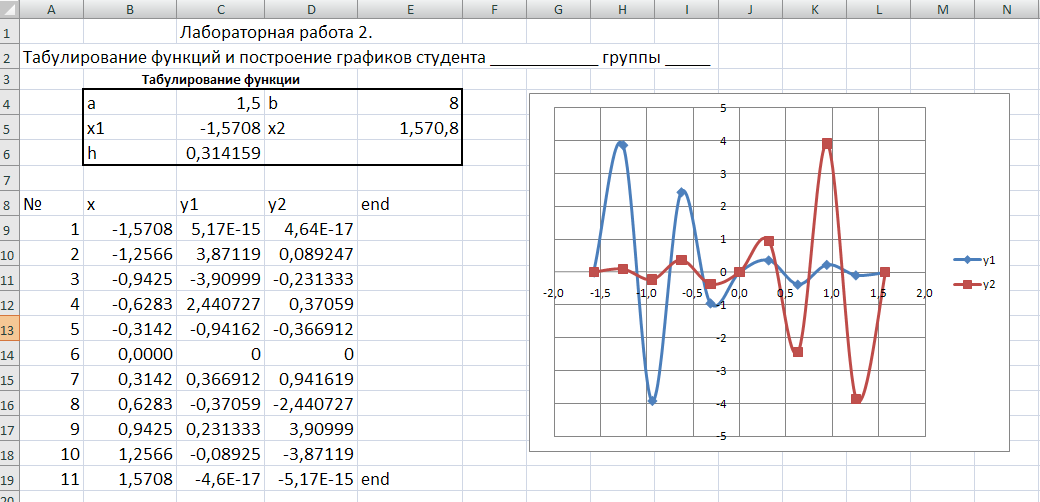This screenshot has width=1040, height=502.
Task: Select the cell with value -0,94162
Action: [x=220, y=329]
